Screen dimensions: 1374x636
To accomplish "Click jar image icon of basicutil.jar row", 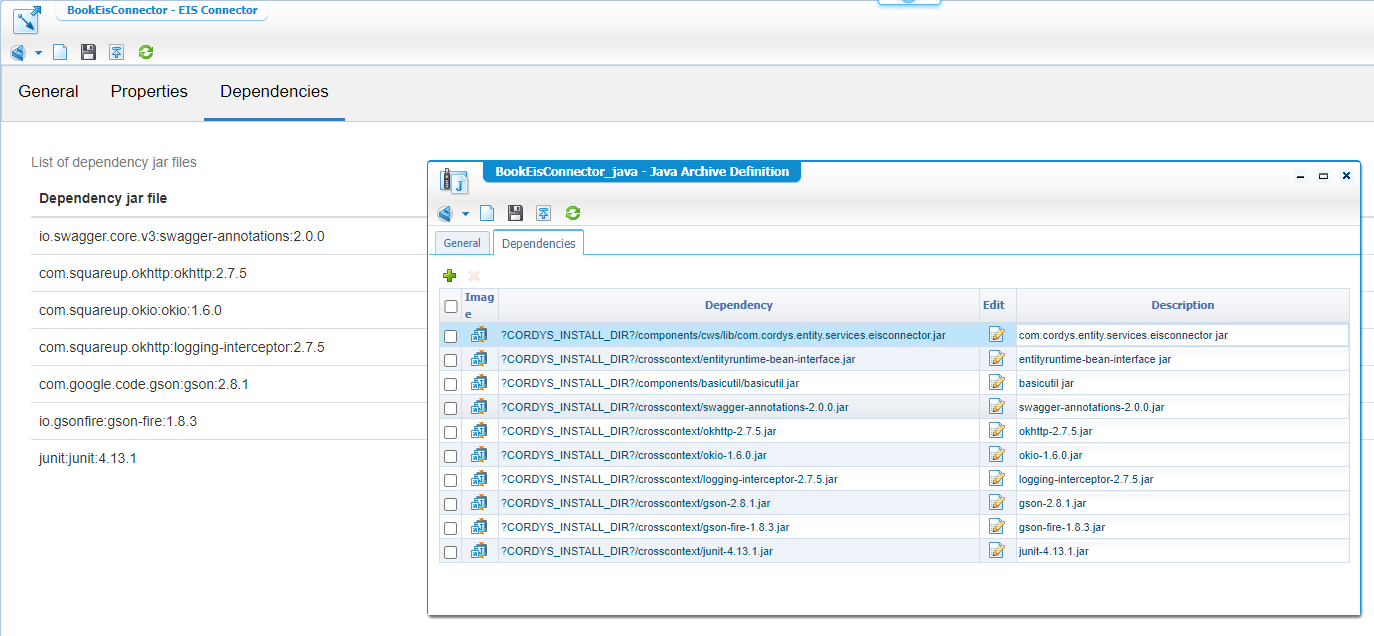I will click(x=479, y=383).
